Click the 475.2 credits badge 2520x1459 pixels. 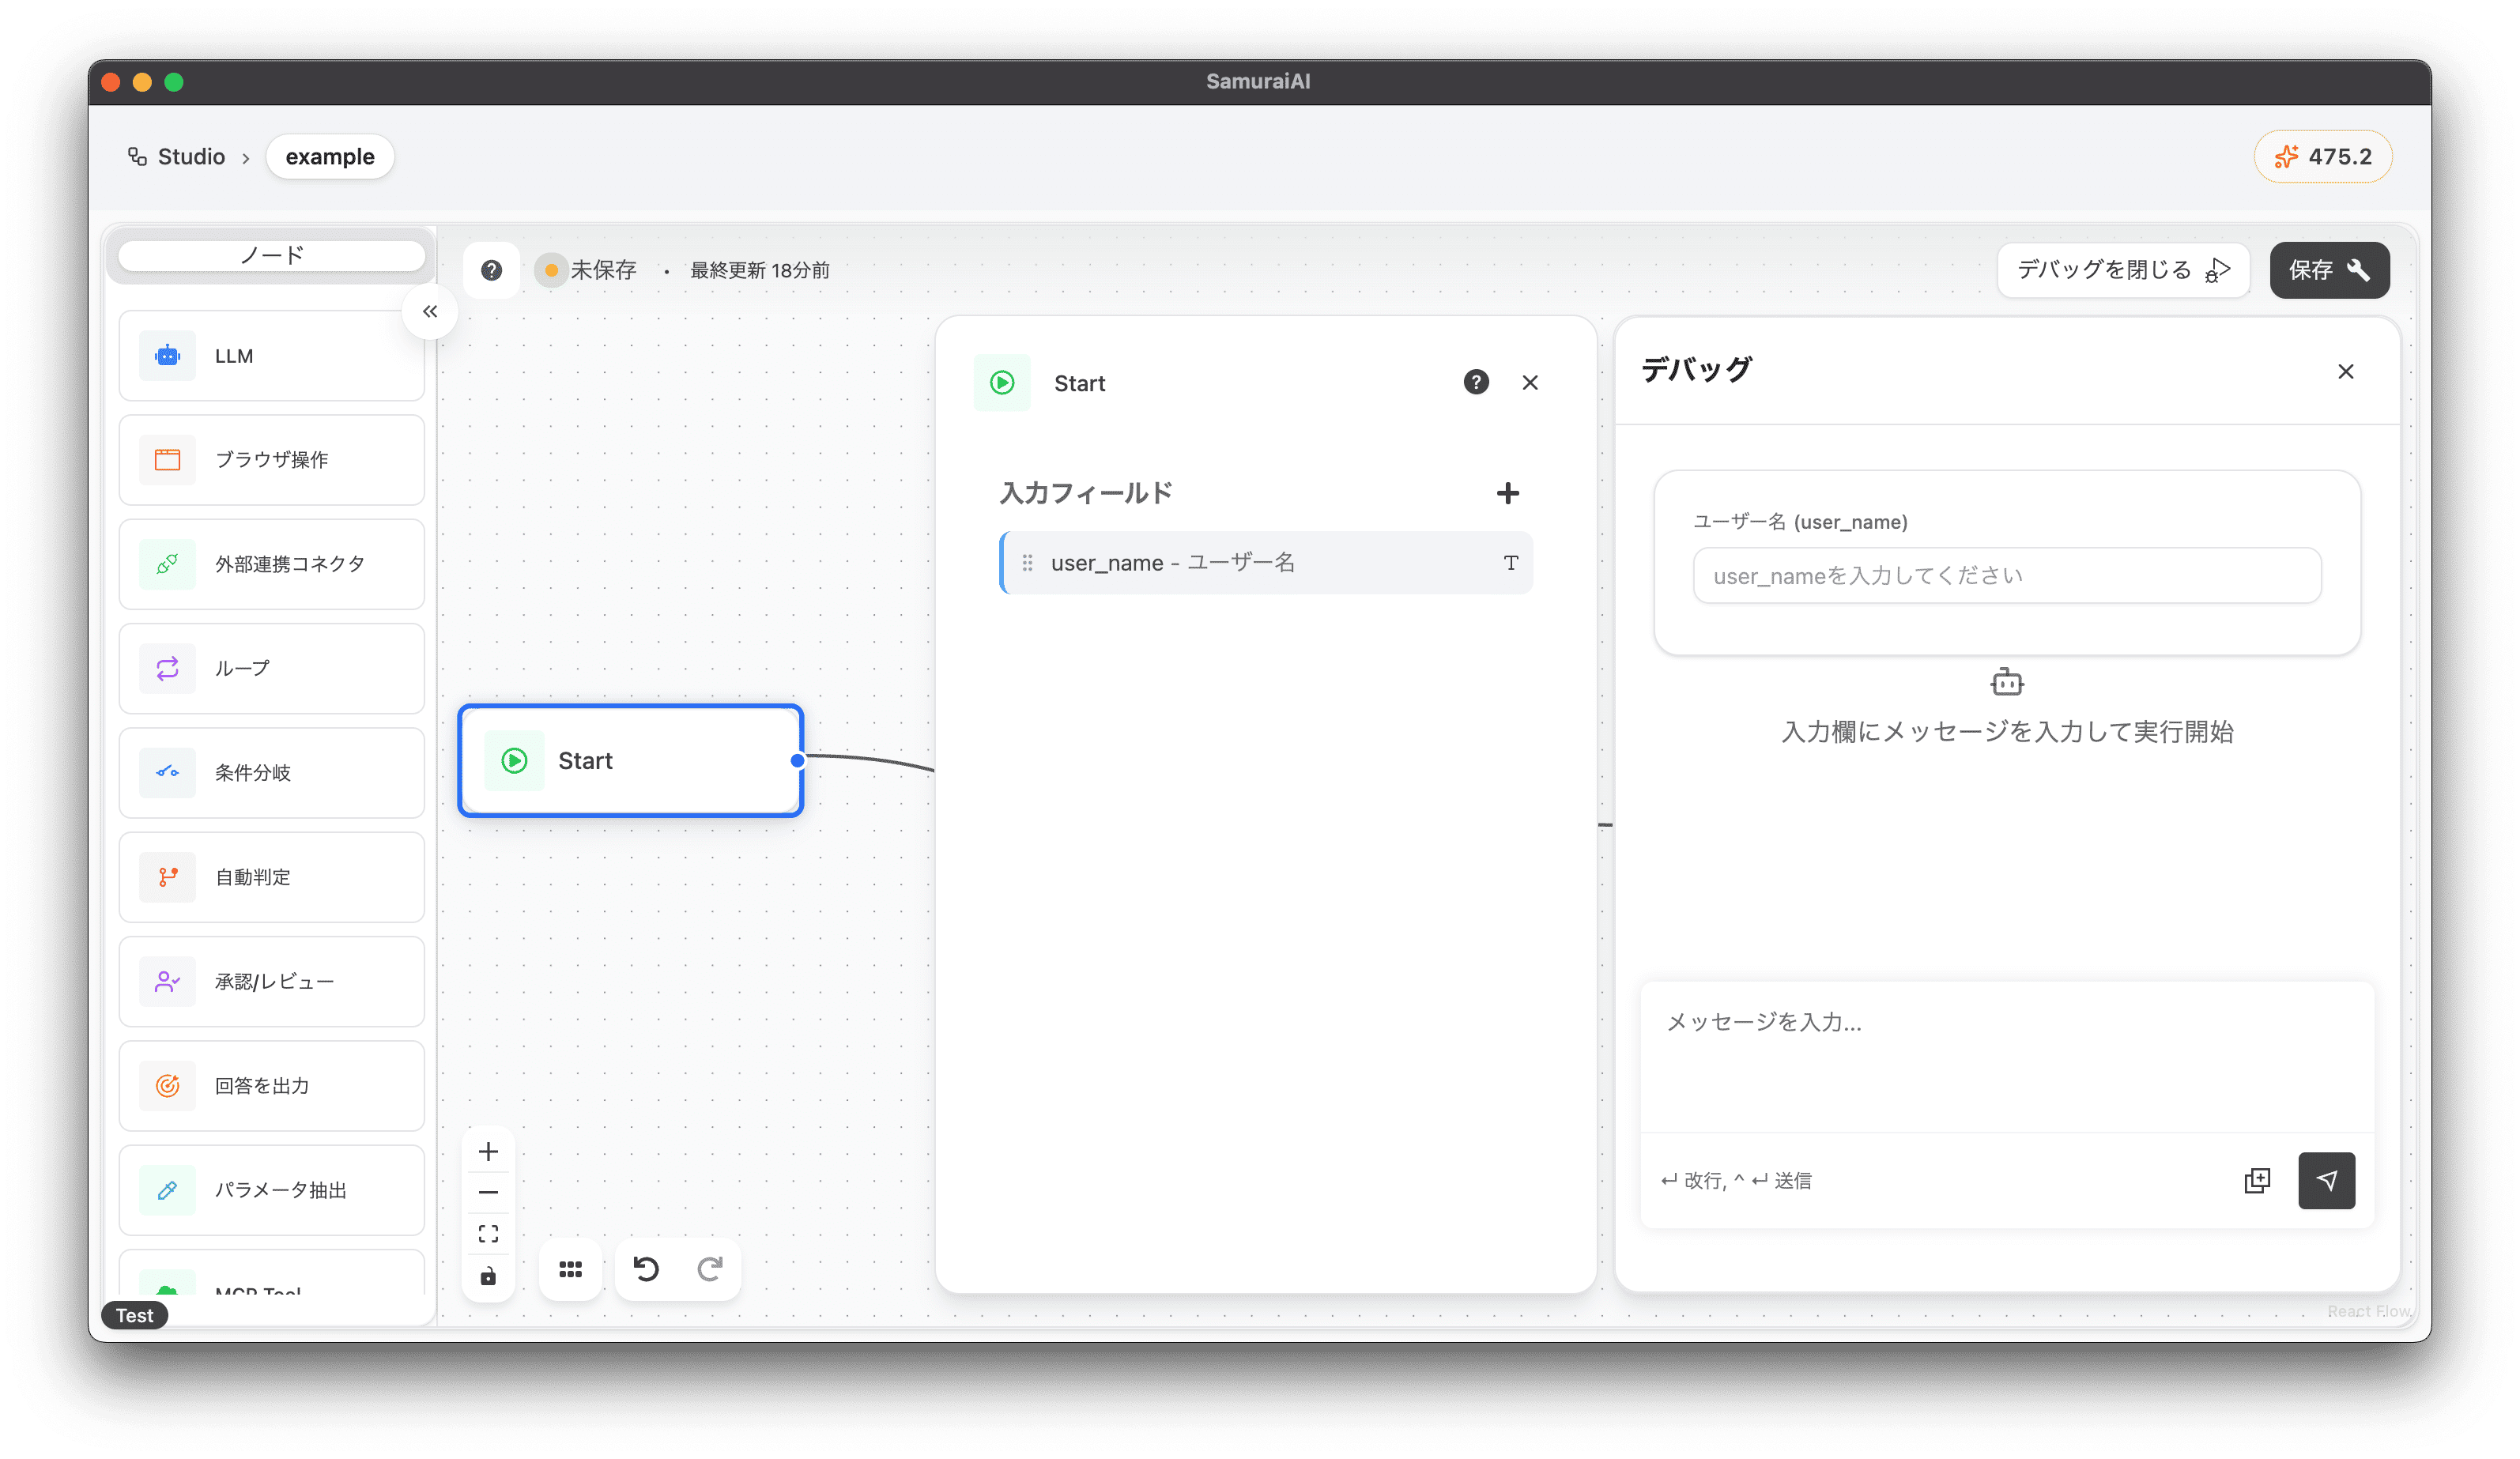coord(2322,157)
